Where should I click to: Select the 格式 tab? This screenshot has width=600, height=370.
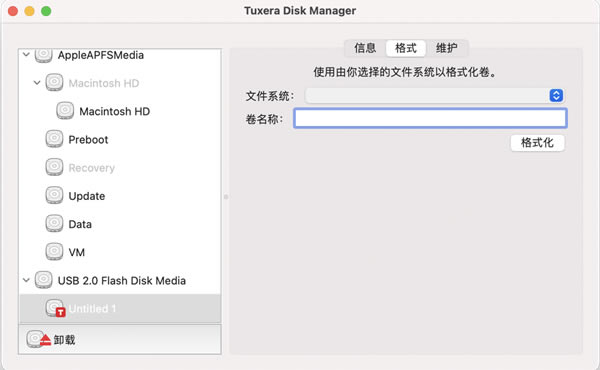(406, 48)
